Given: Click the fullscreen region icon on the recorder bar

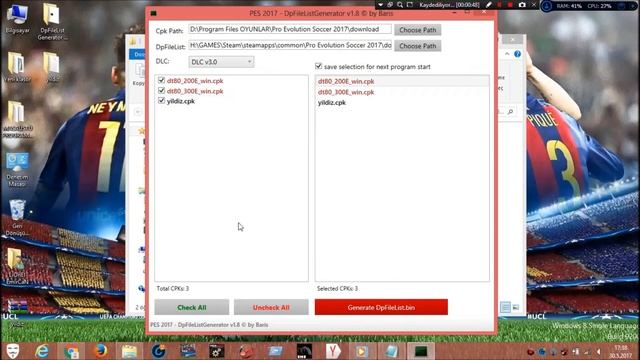Looking at the screenshot, I should 410,5.
